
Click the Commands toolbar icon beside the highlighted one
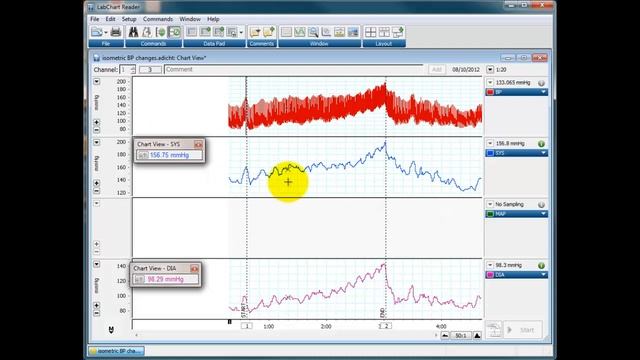tap(160, 32)
